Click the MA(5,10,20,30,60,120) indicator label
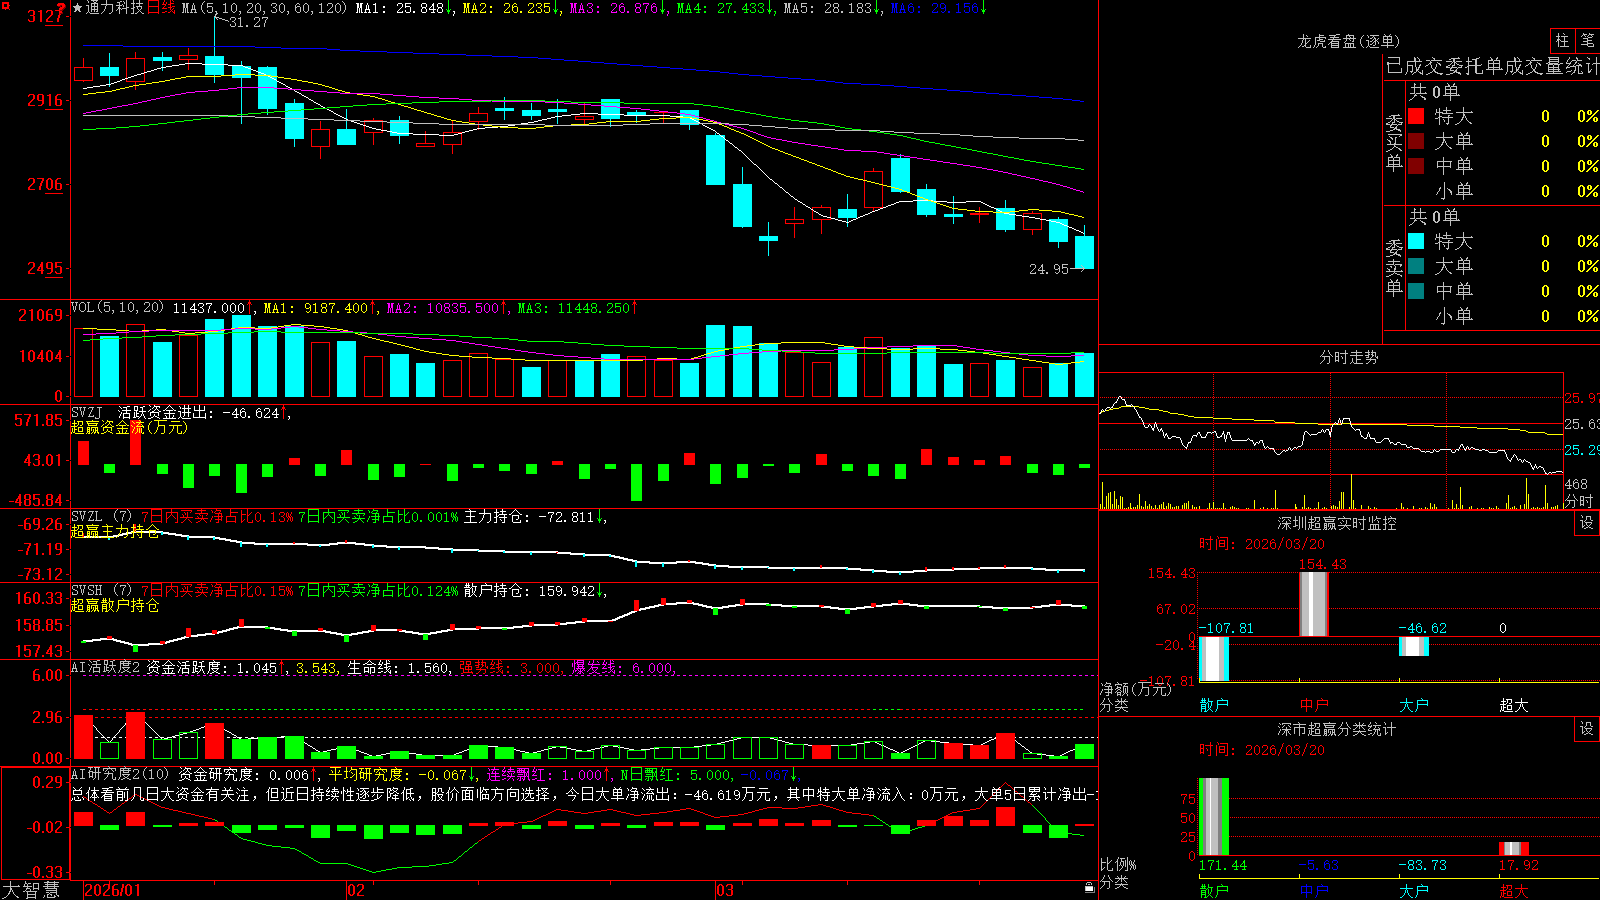Screen dimensions: 1600x900 pyautogui.click(x=264, y=8)
